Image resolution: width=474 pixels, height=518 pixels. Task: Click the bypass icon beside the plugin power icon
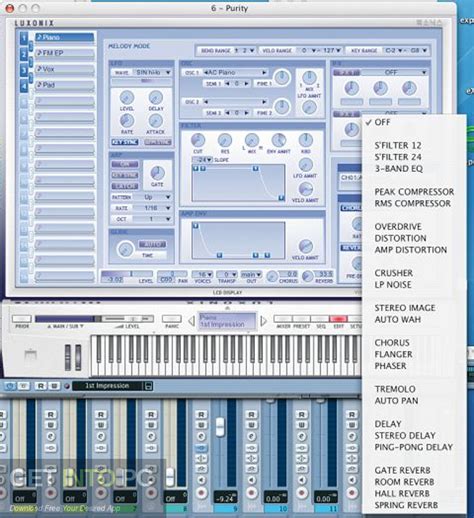pos(23,386)
